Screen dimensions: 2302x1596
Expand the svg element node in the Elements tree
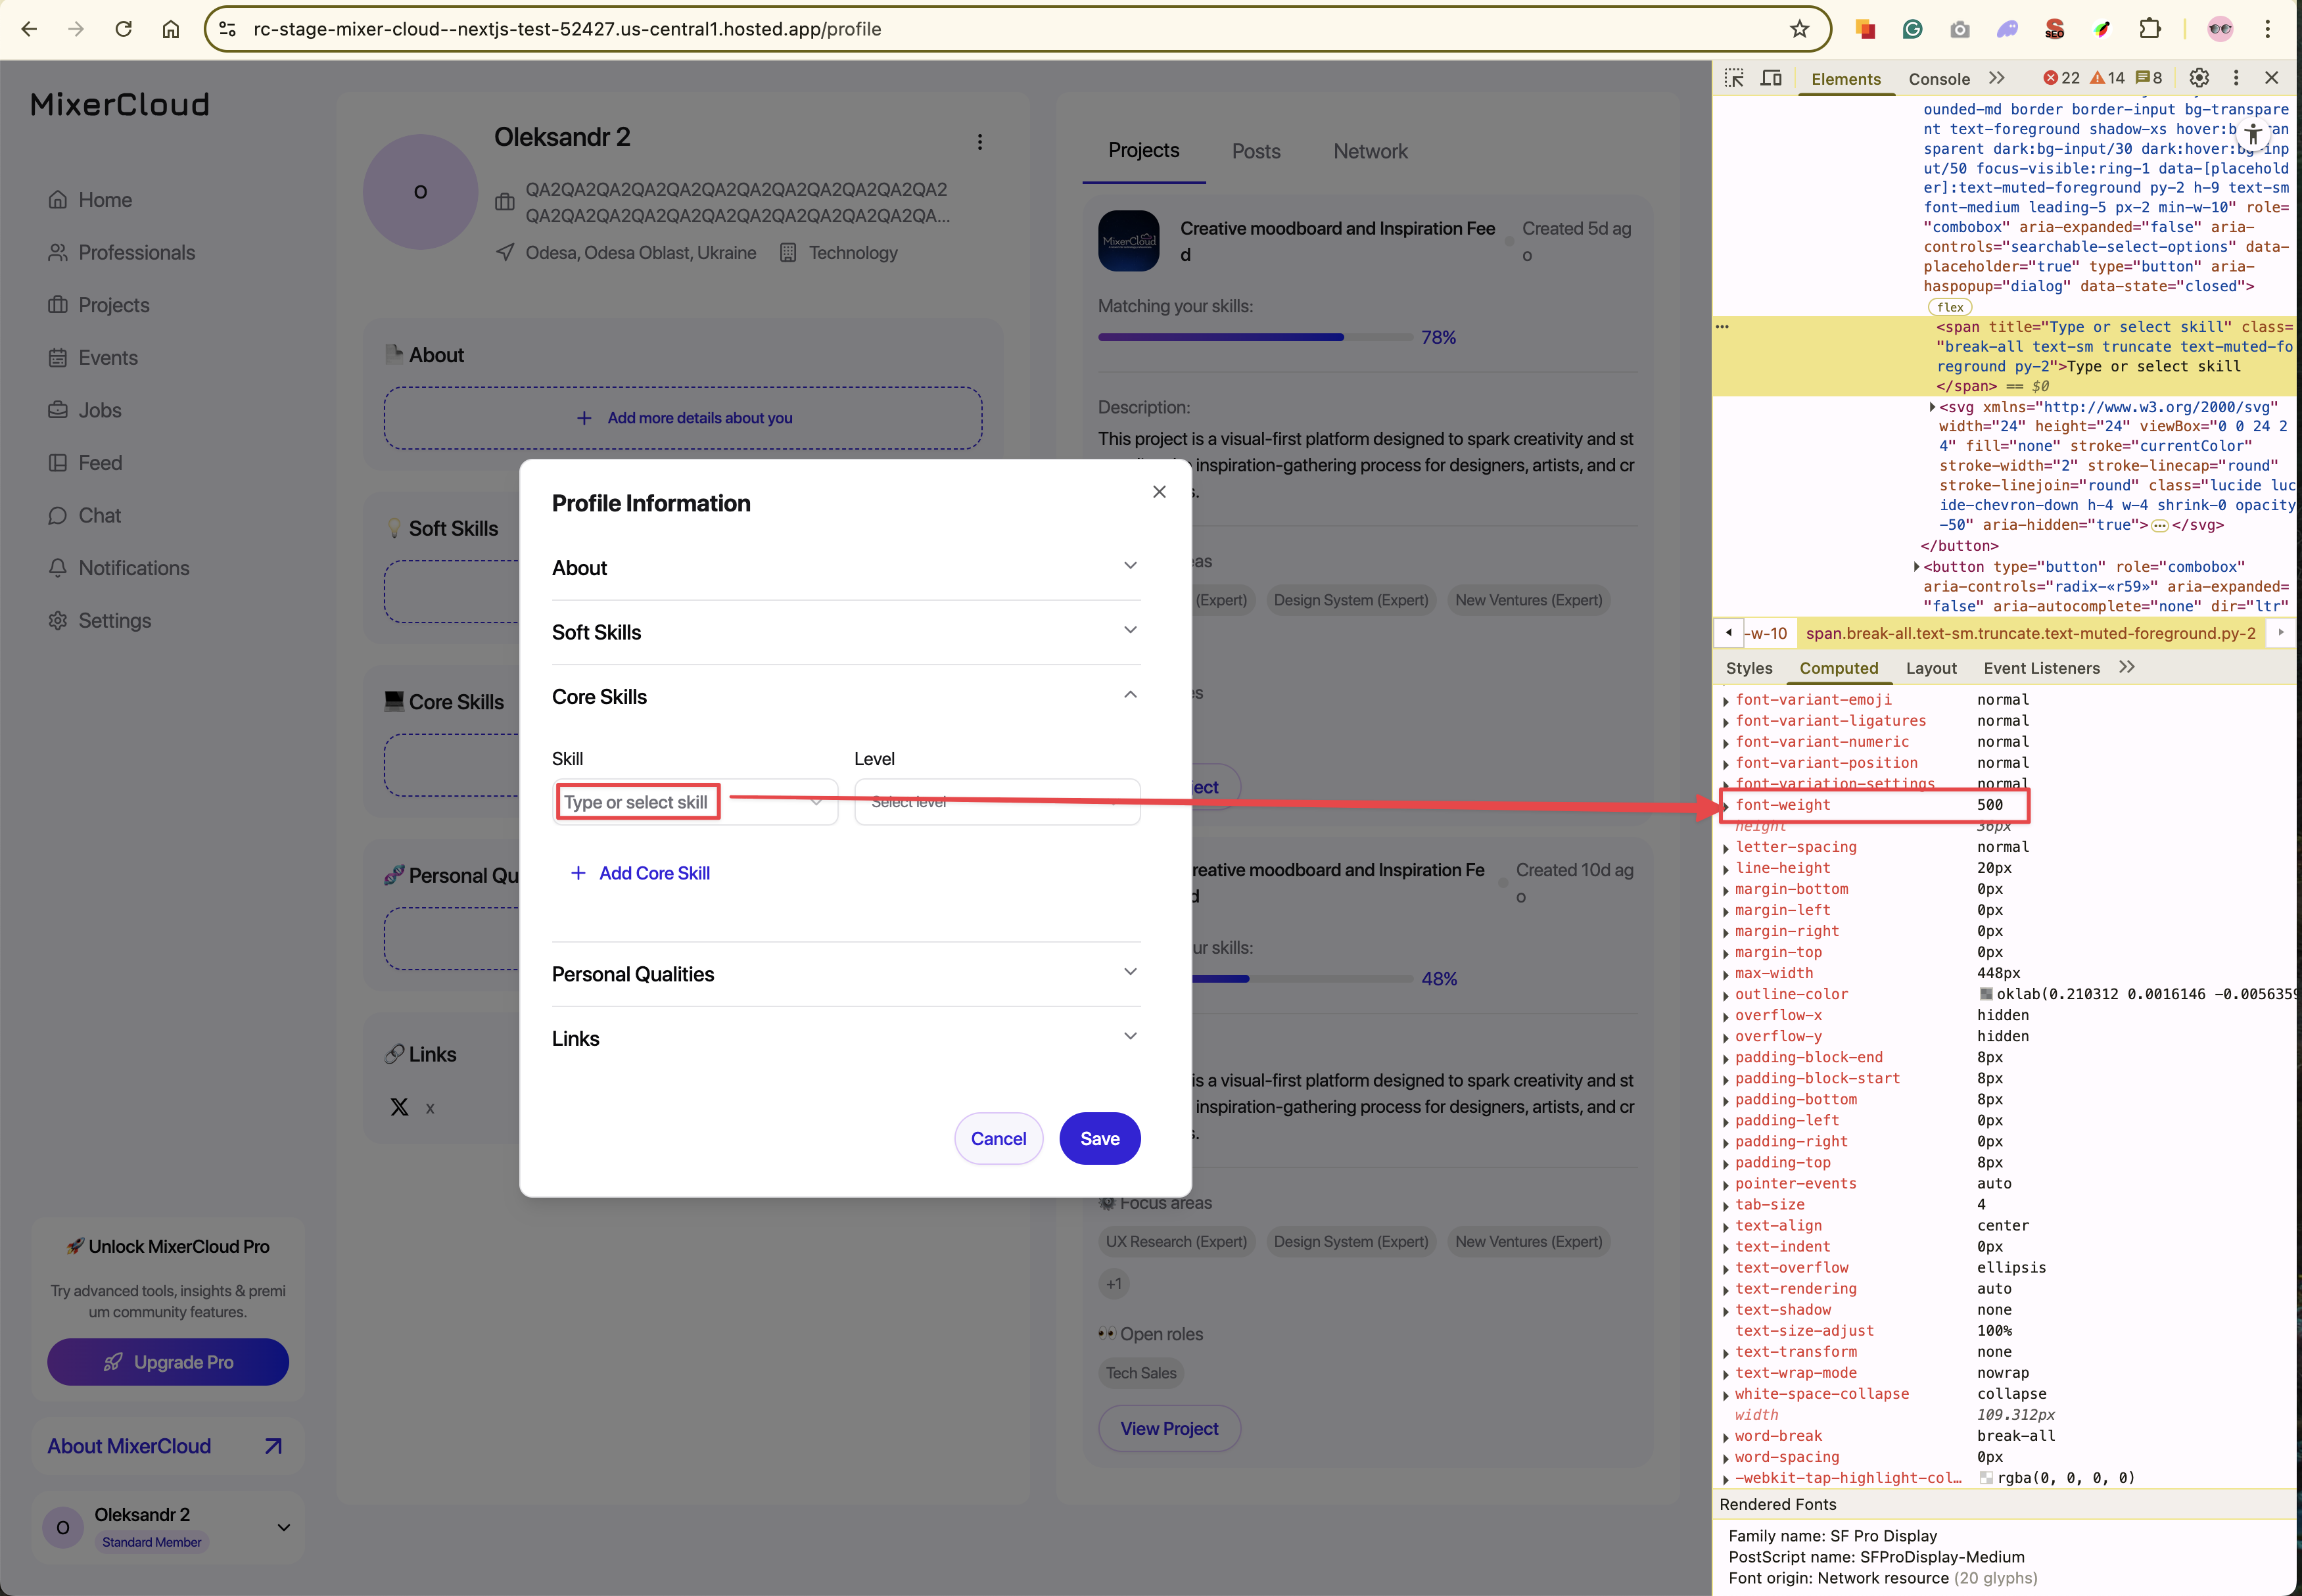tap(1932, 407)
